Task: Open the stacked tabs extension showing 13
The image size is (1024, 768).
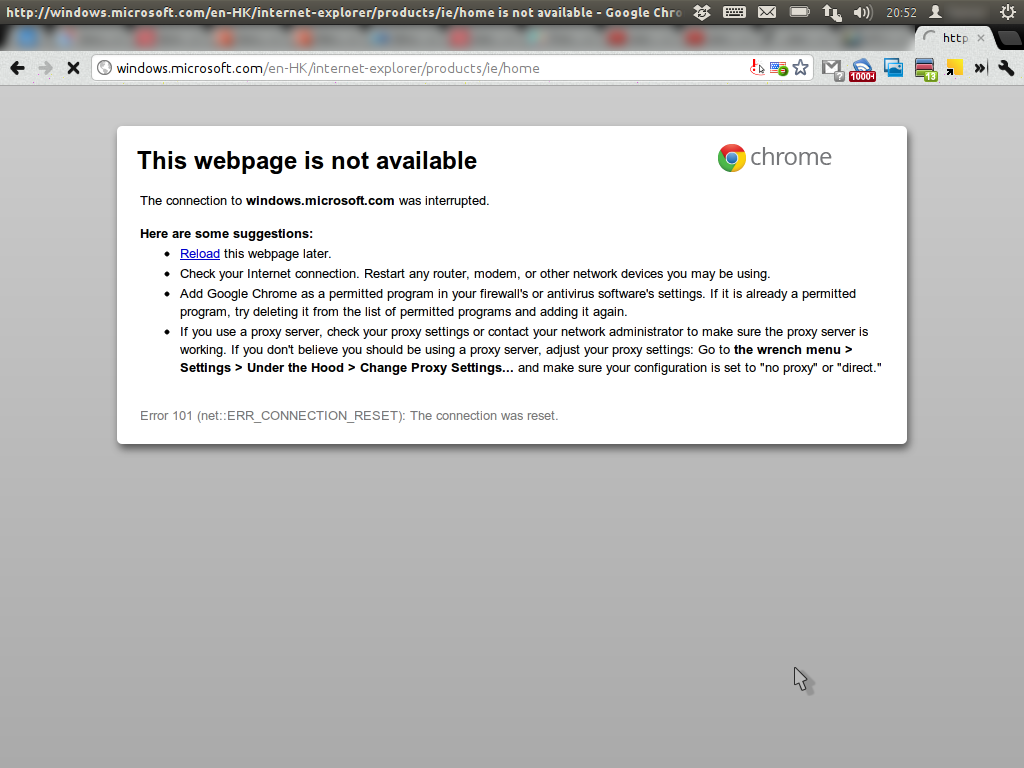Action: (x=925, y=69)
